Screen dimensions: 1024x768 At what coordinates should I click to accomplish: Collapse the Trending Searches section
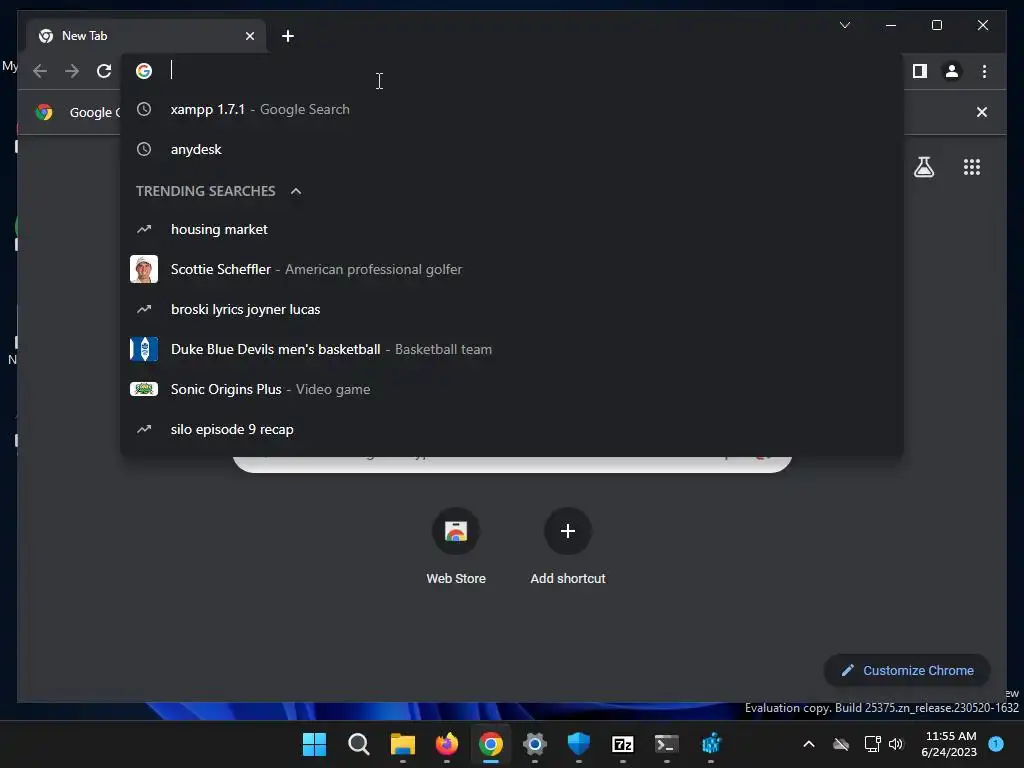click(296, 191)
